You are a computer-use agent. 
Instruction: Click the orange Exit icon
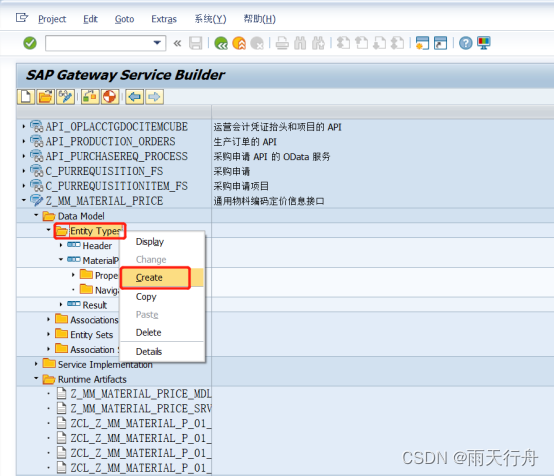tap(239, 43)
